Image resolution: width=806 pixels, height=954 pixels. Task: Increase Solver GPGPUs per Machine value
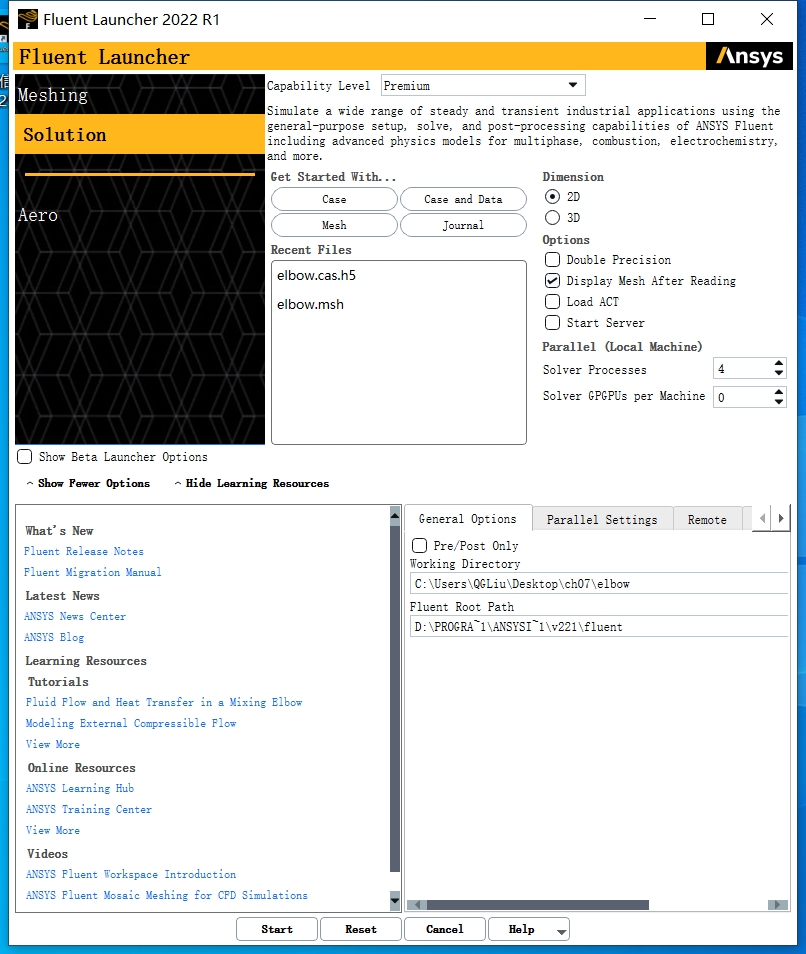[779, 392]
